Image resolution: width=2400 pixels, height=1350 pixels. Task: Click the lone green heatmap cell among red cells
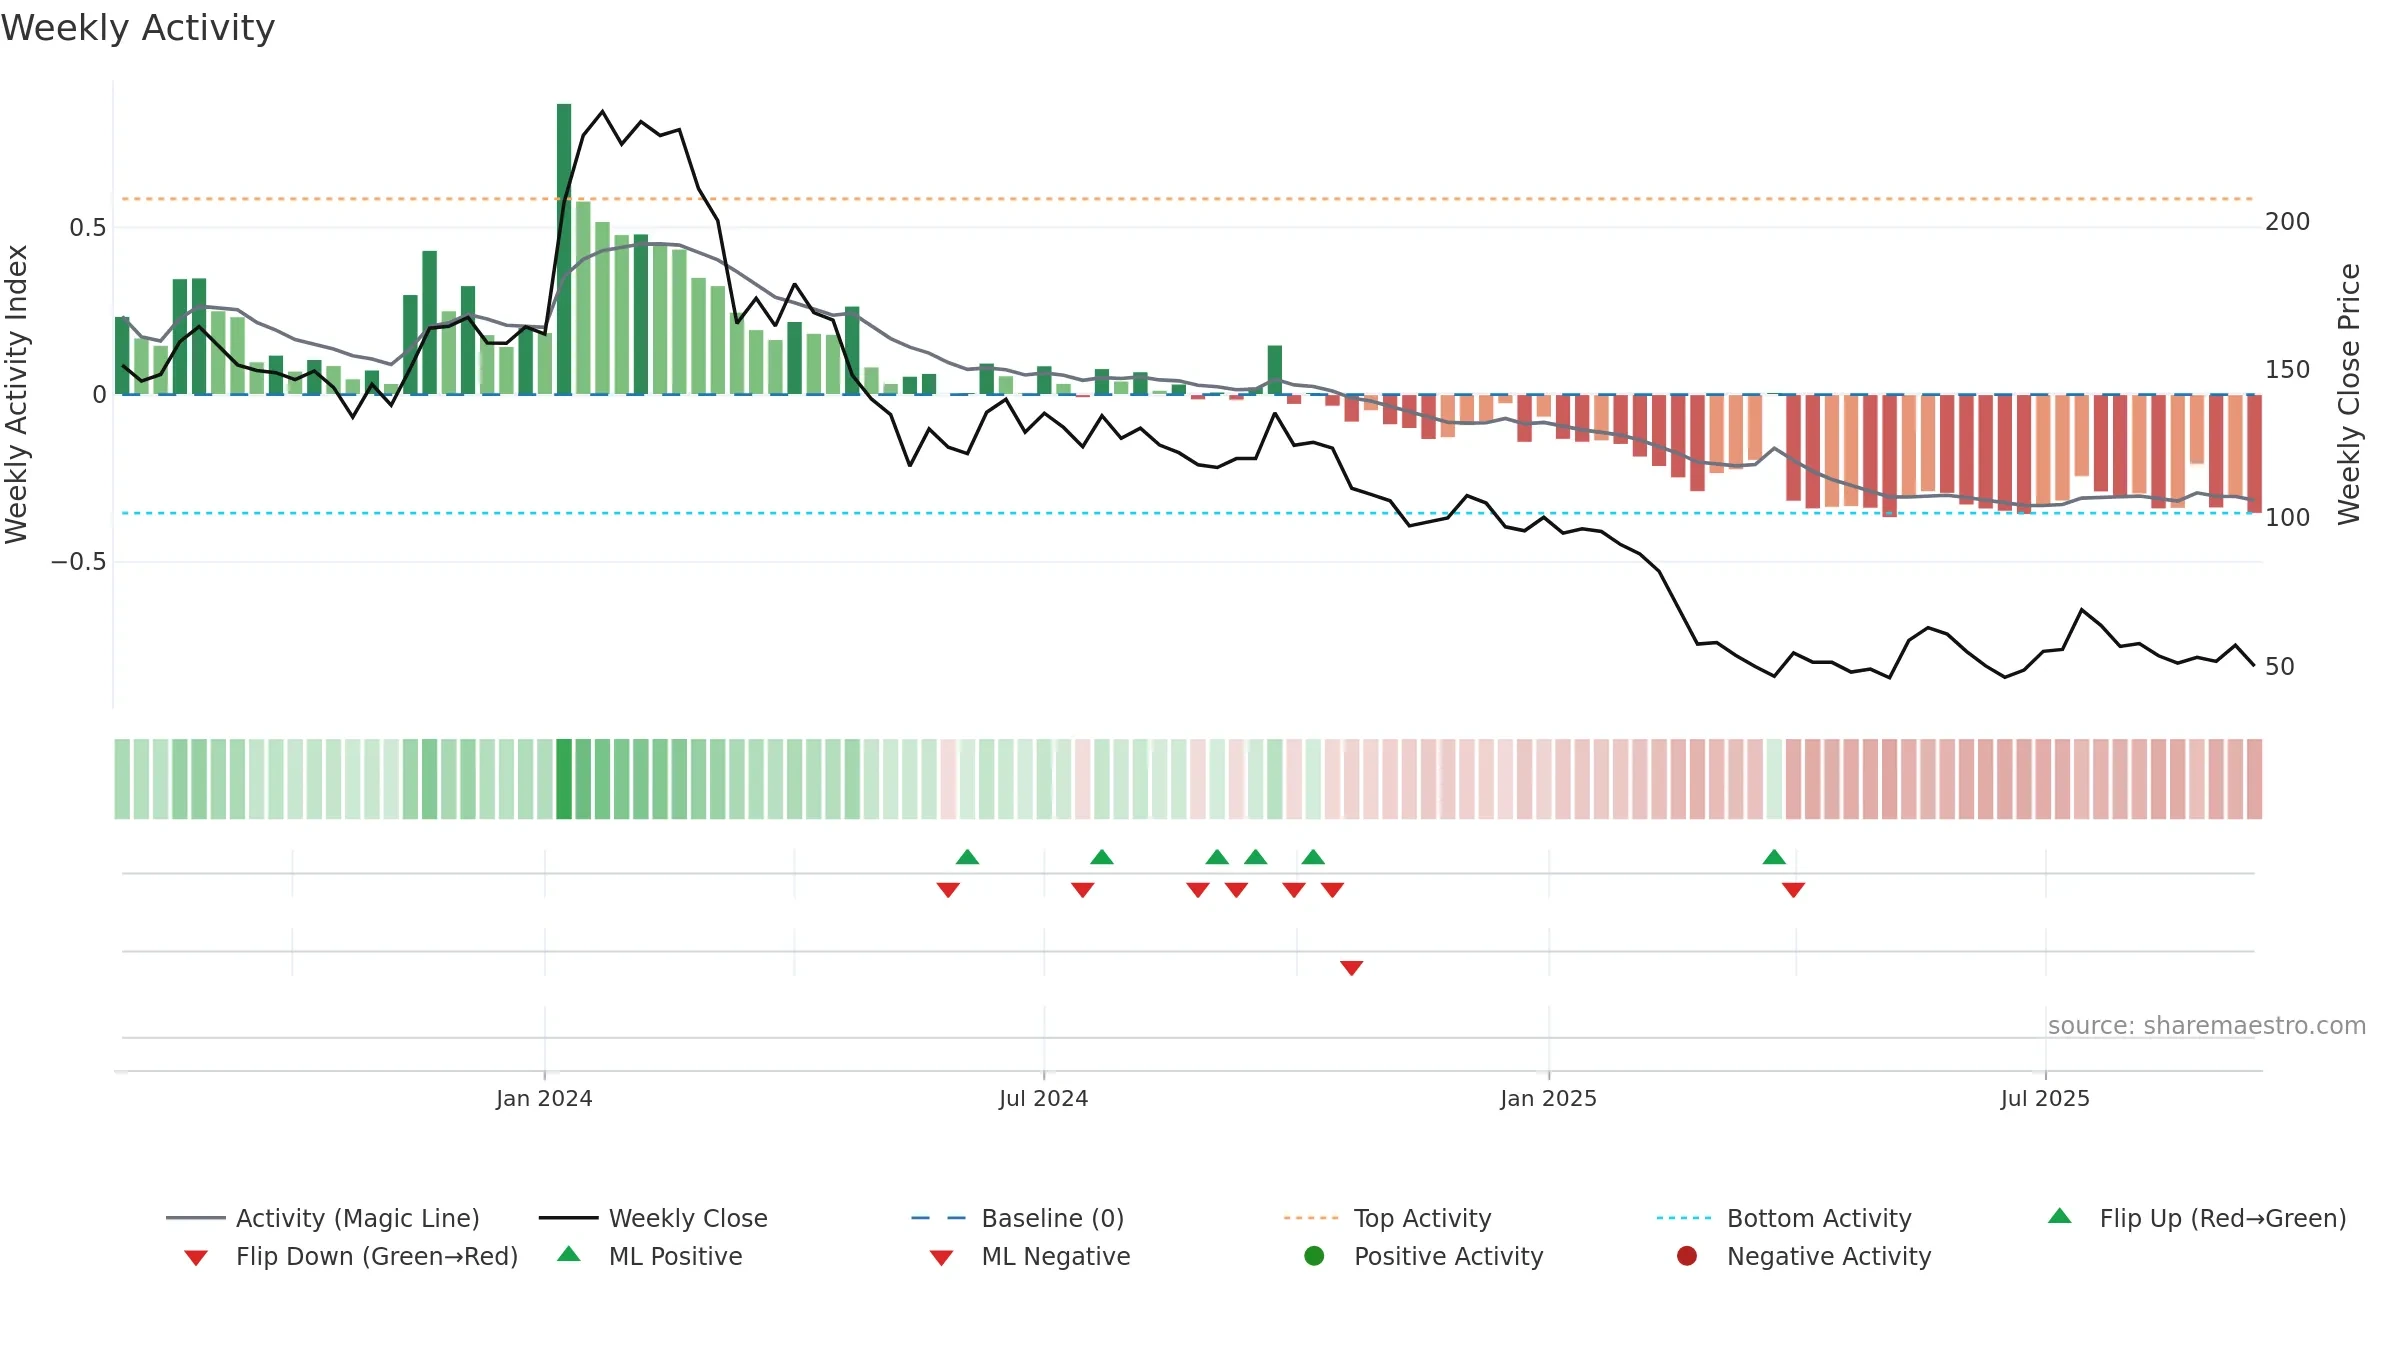tap(1774, 779)
